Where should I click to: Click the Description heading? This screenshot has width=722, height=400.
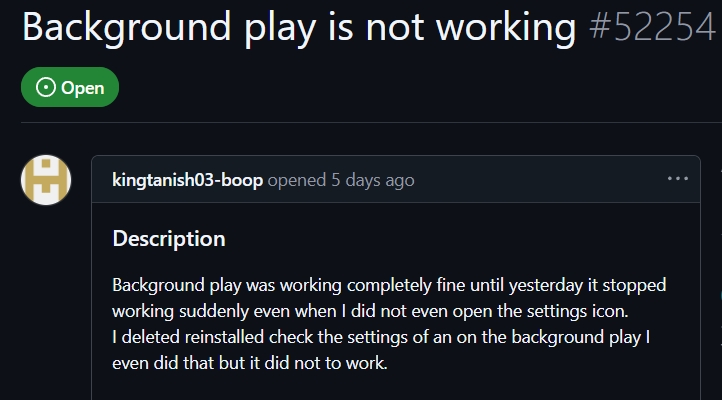[168, 239]
